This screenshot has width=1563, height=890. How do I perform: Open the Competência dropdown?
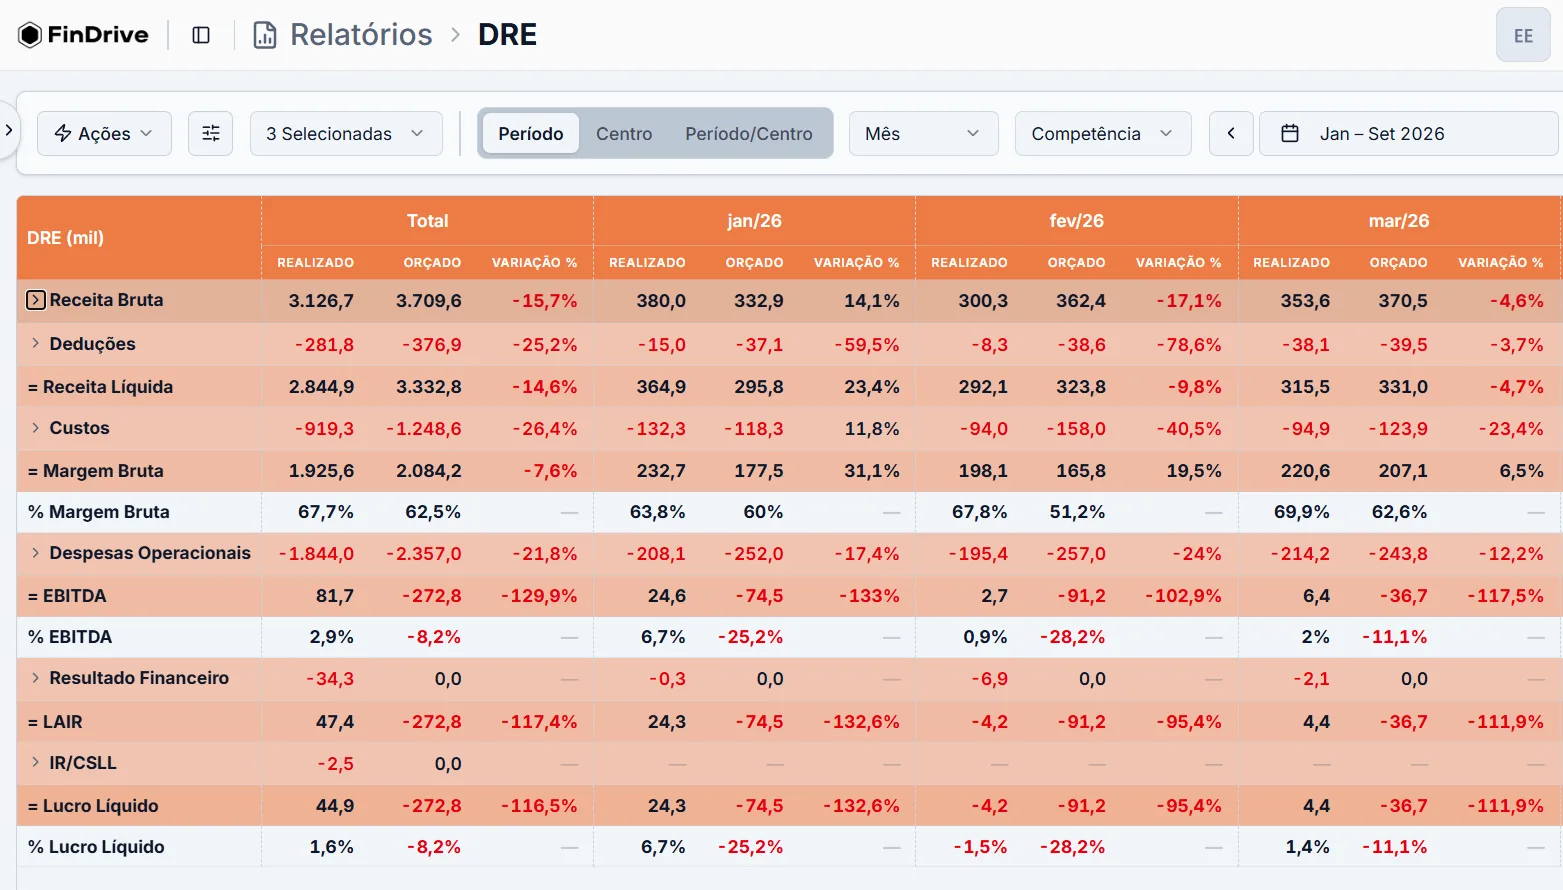point(1103,133)
